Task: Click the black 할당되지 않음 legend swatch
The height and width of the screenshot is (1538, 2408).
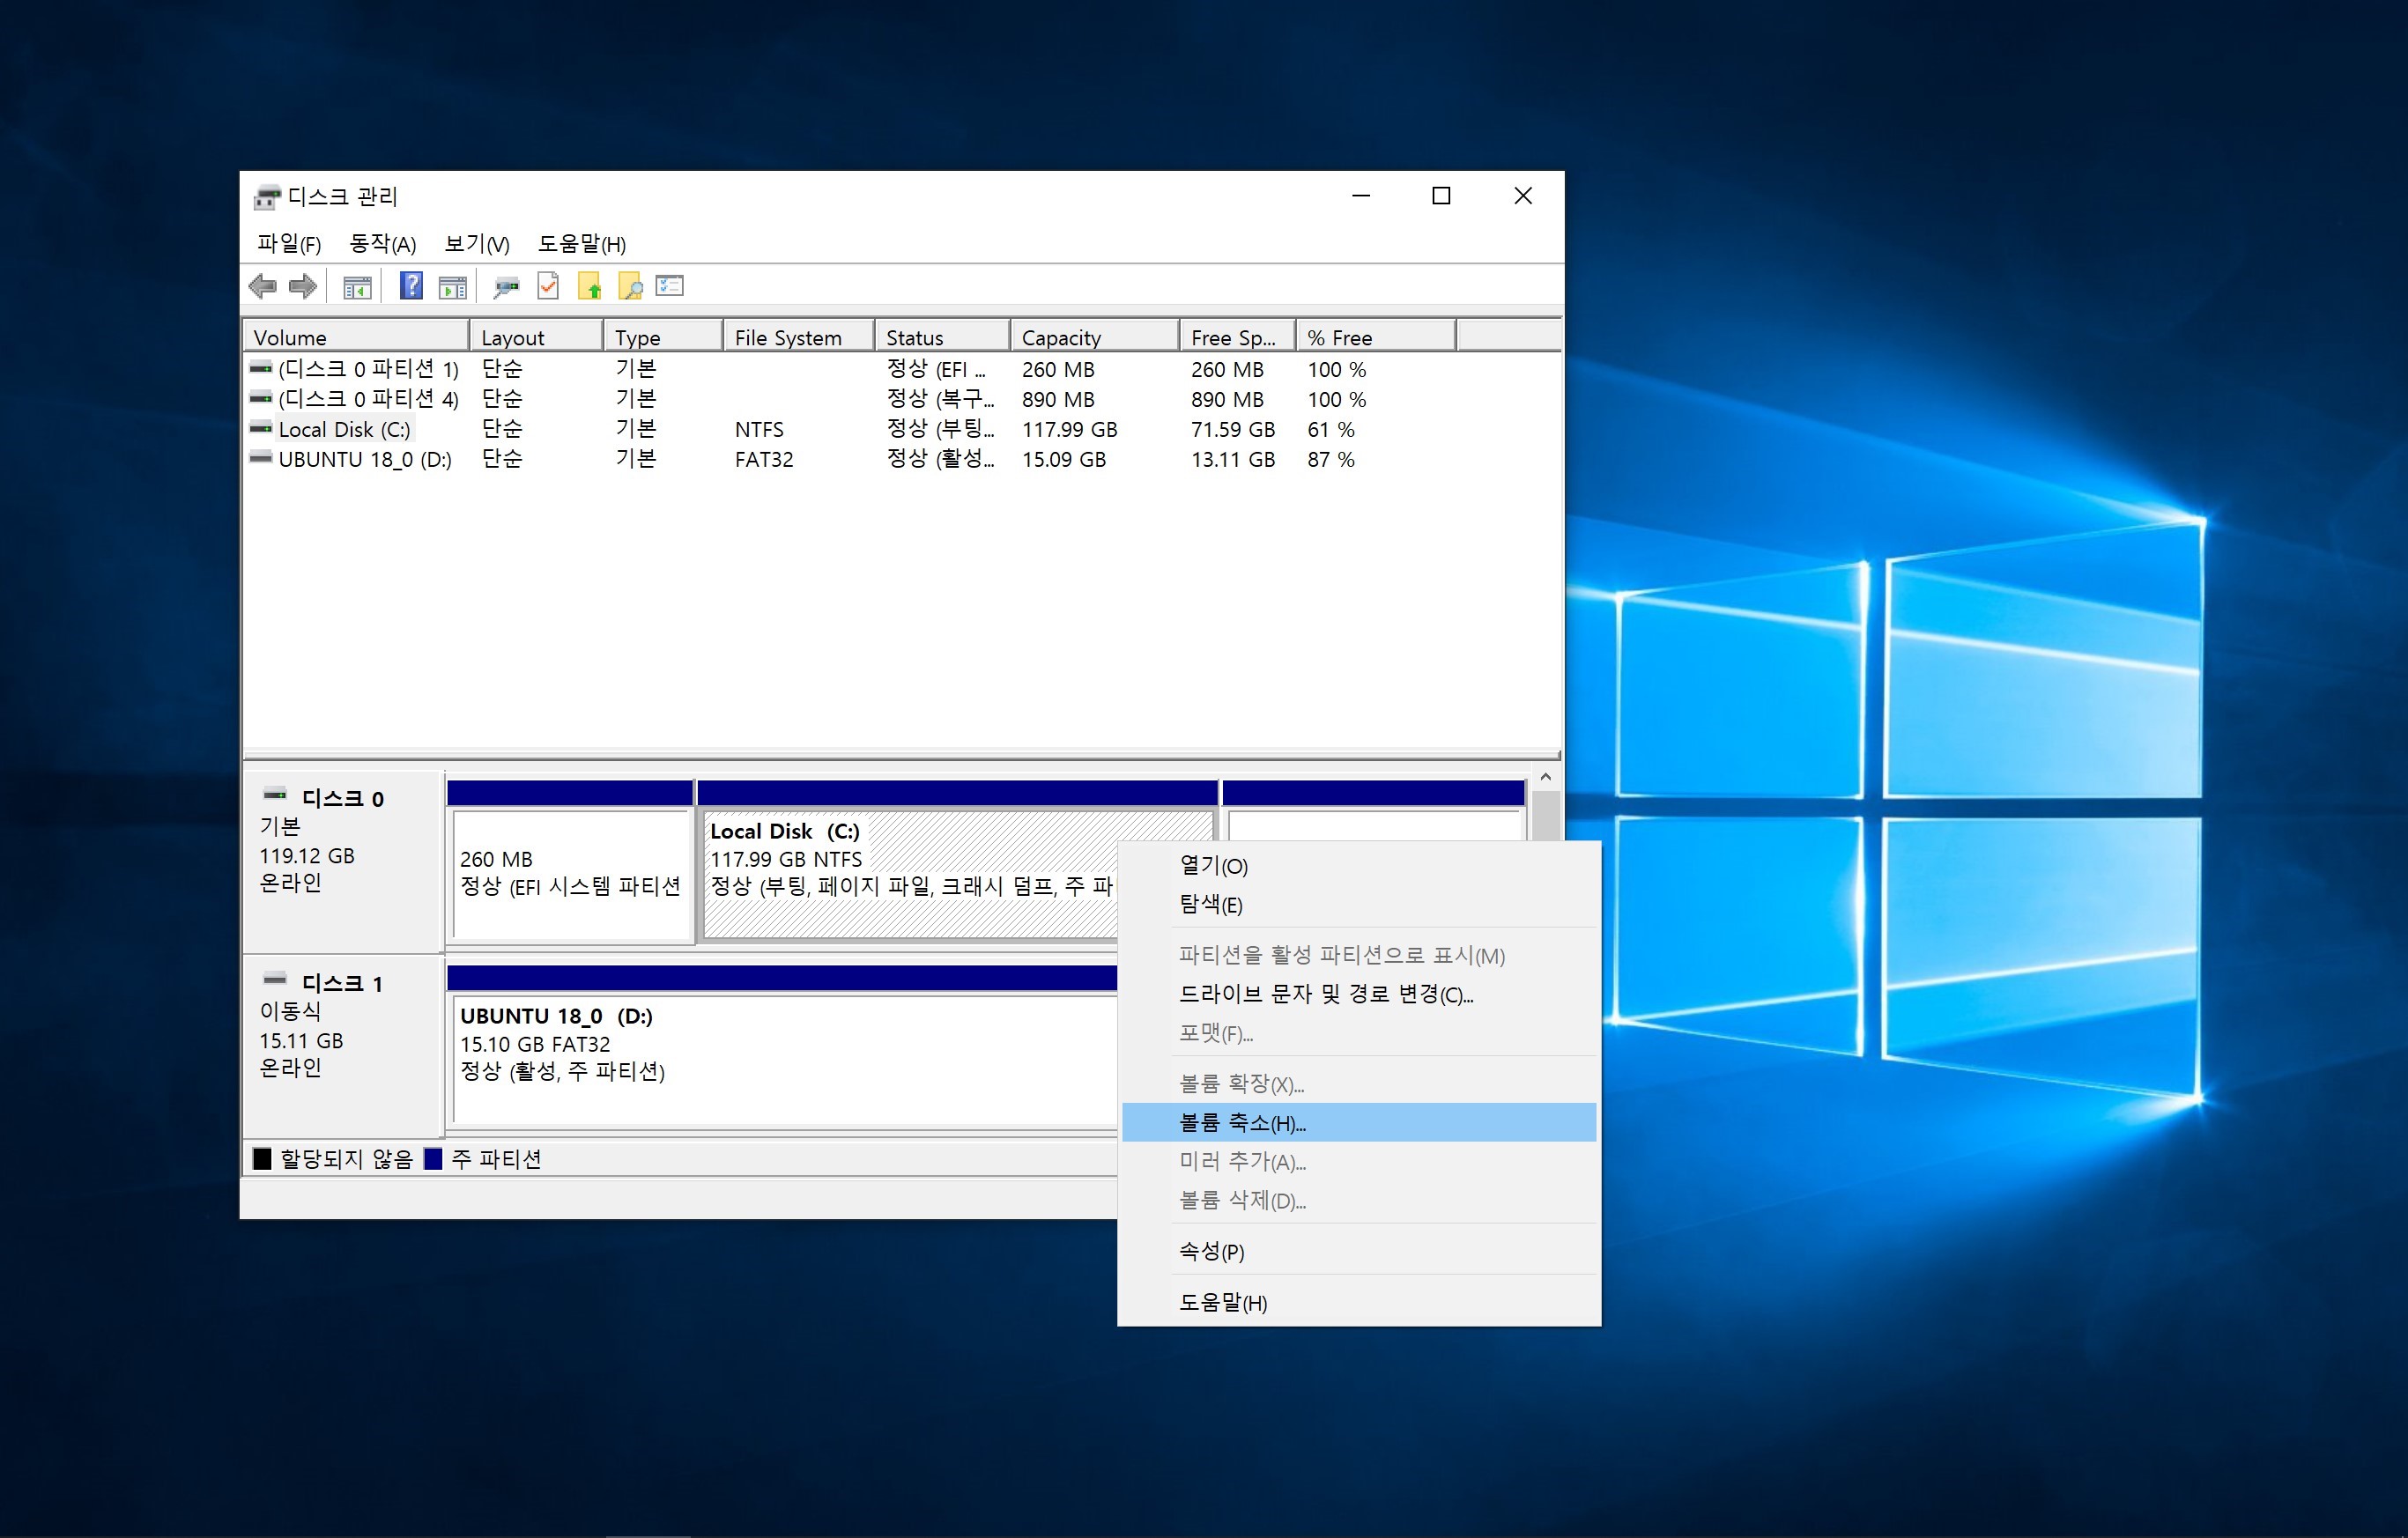Action: point(262,1158)
